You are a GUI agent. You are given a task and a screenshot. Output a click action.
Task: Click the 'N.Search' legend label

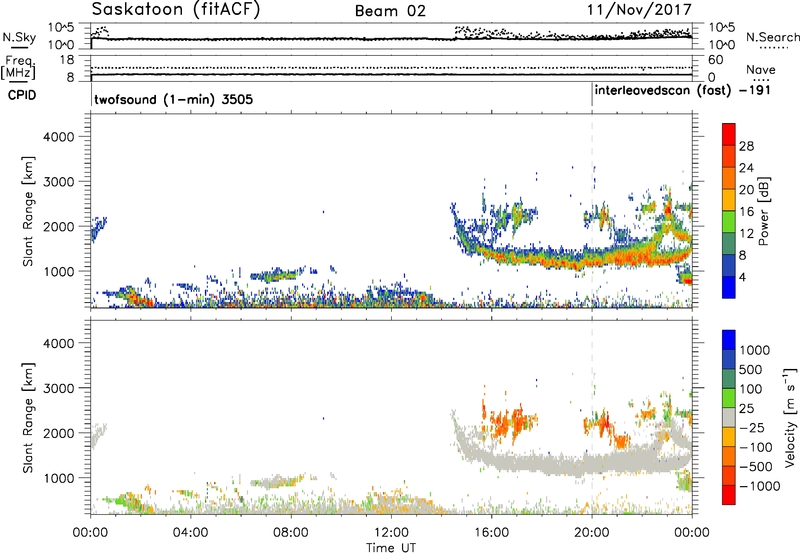point(772,37)
